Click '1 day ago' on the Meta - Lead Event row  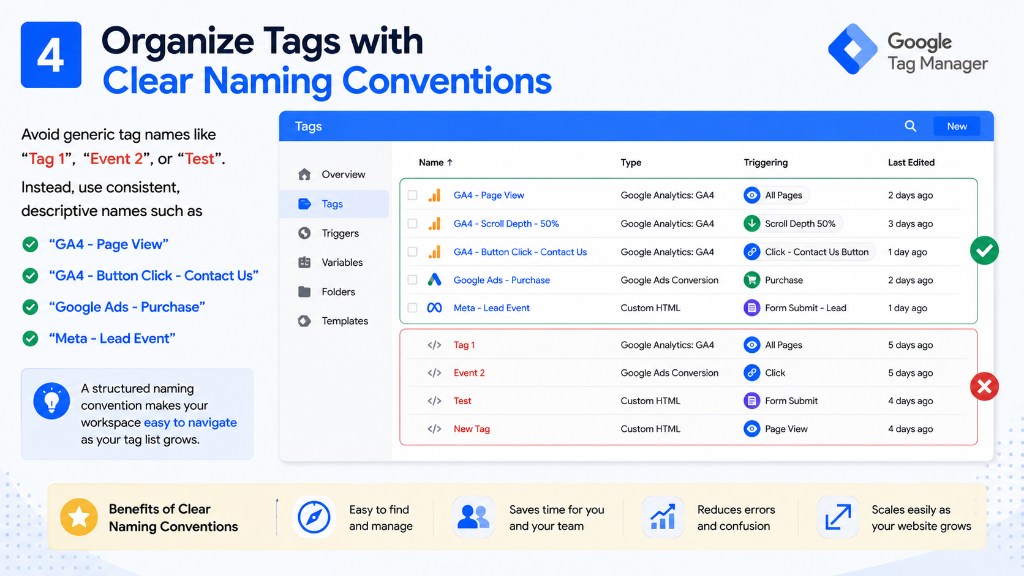[x=907, y=308]
